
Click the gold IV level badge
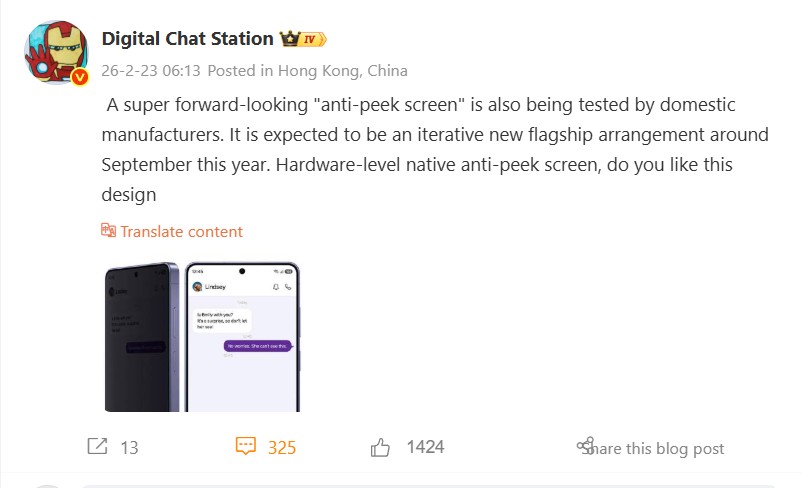click(x=315, y=39)
